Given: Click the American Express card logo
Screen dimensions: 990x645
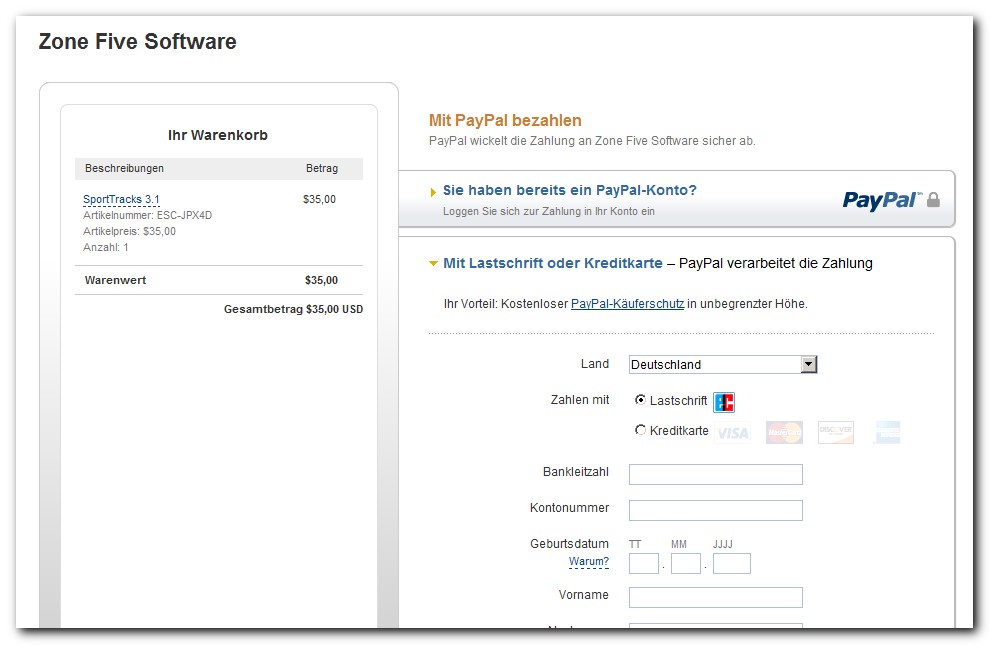Looking at the screenshot, I should 885,432.
